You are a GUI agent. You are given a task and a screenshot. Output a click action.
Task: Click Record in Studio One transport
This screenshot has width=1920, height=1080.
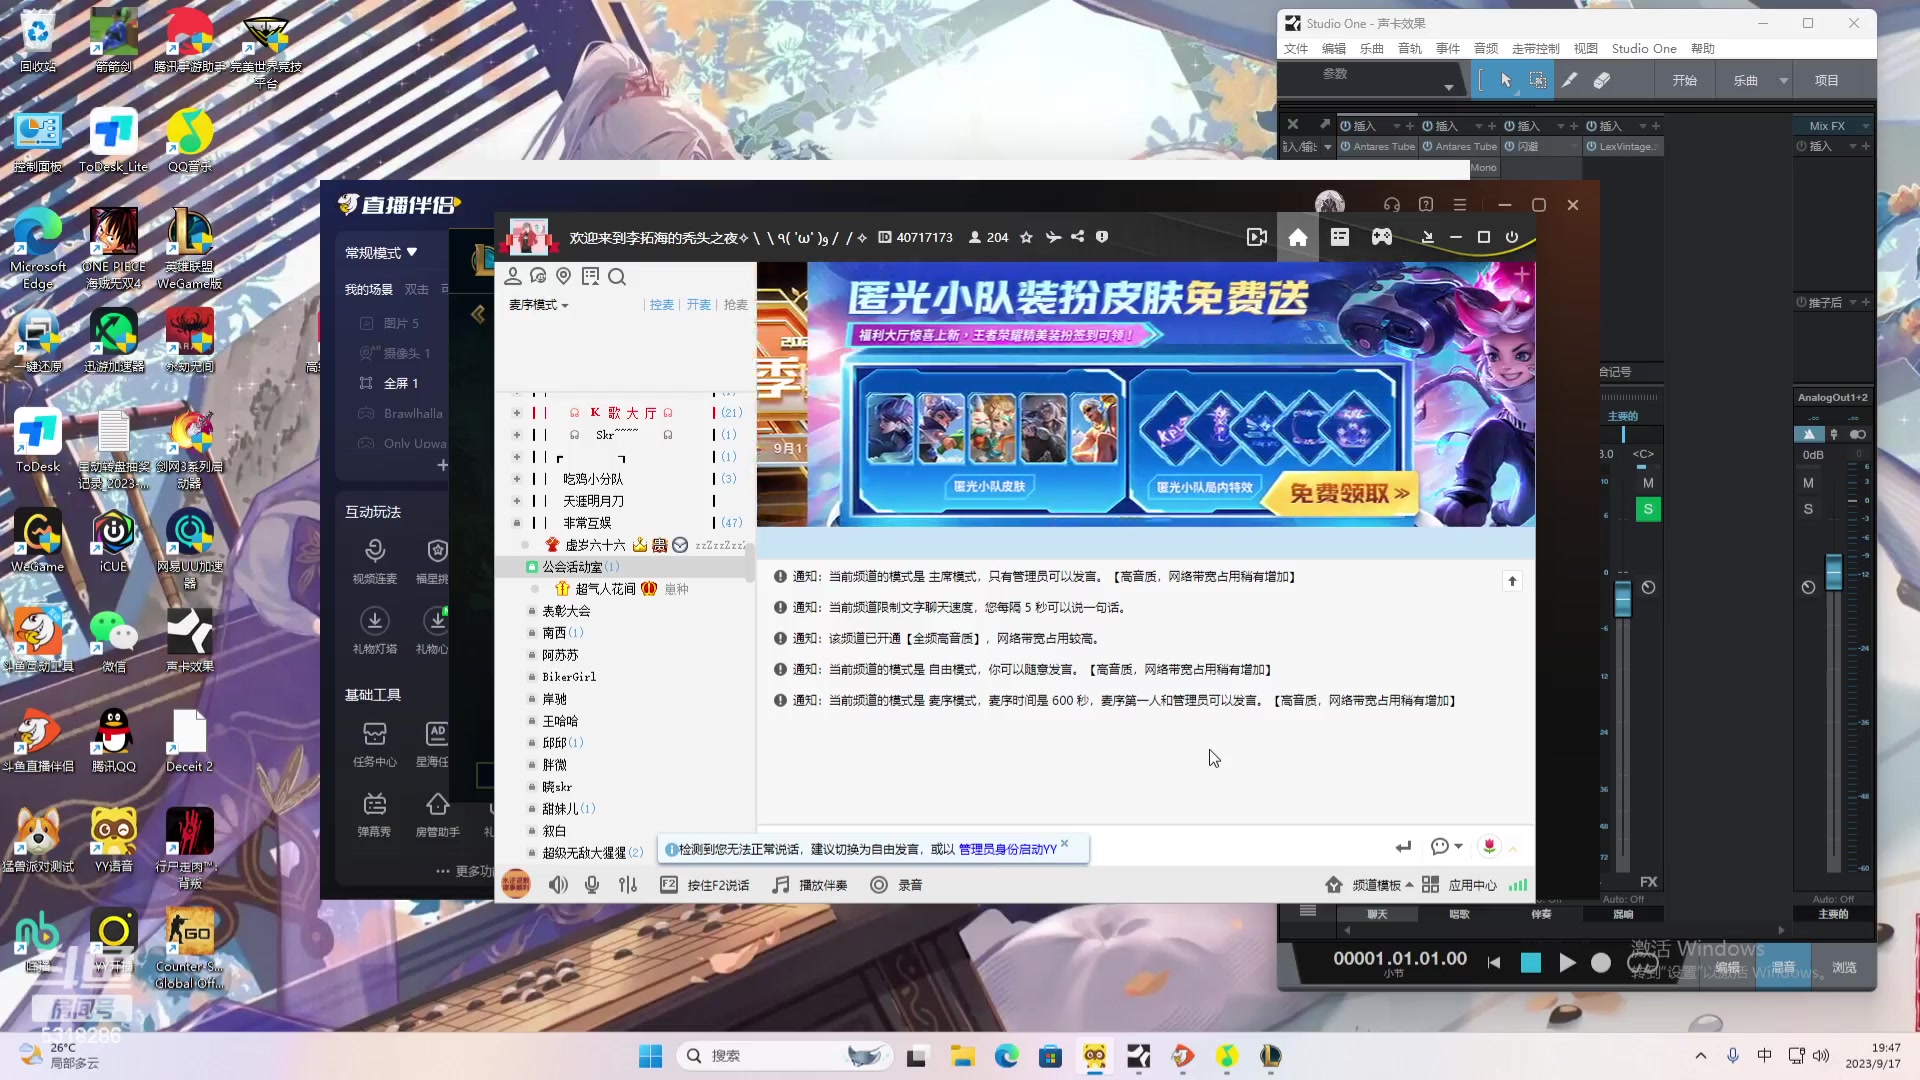(1601, 962)
